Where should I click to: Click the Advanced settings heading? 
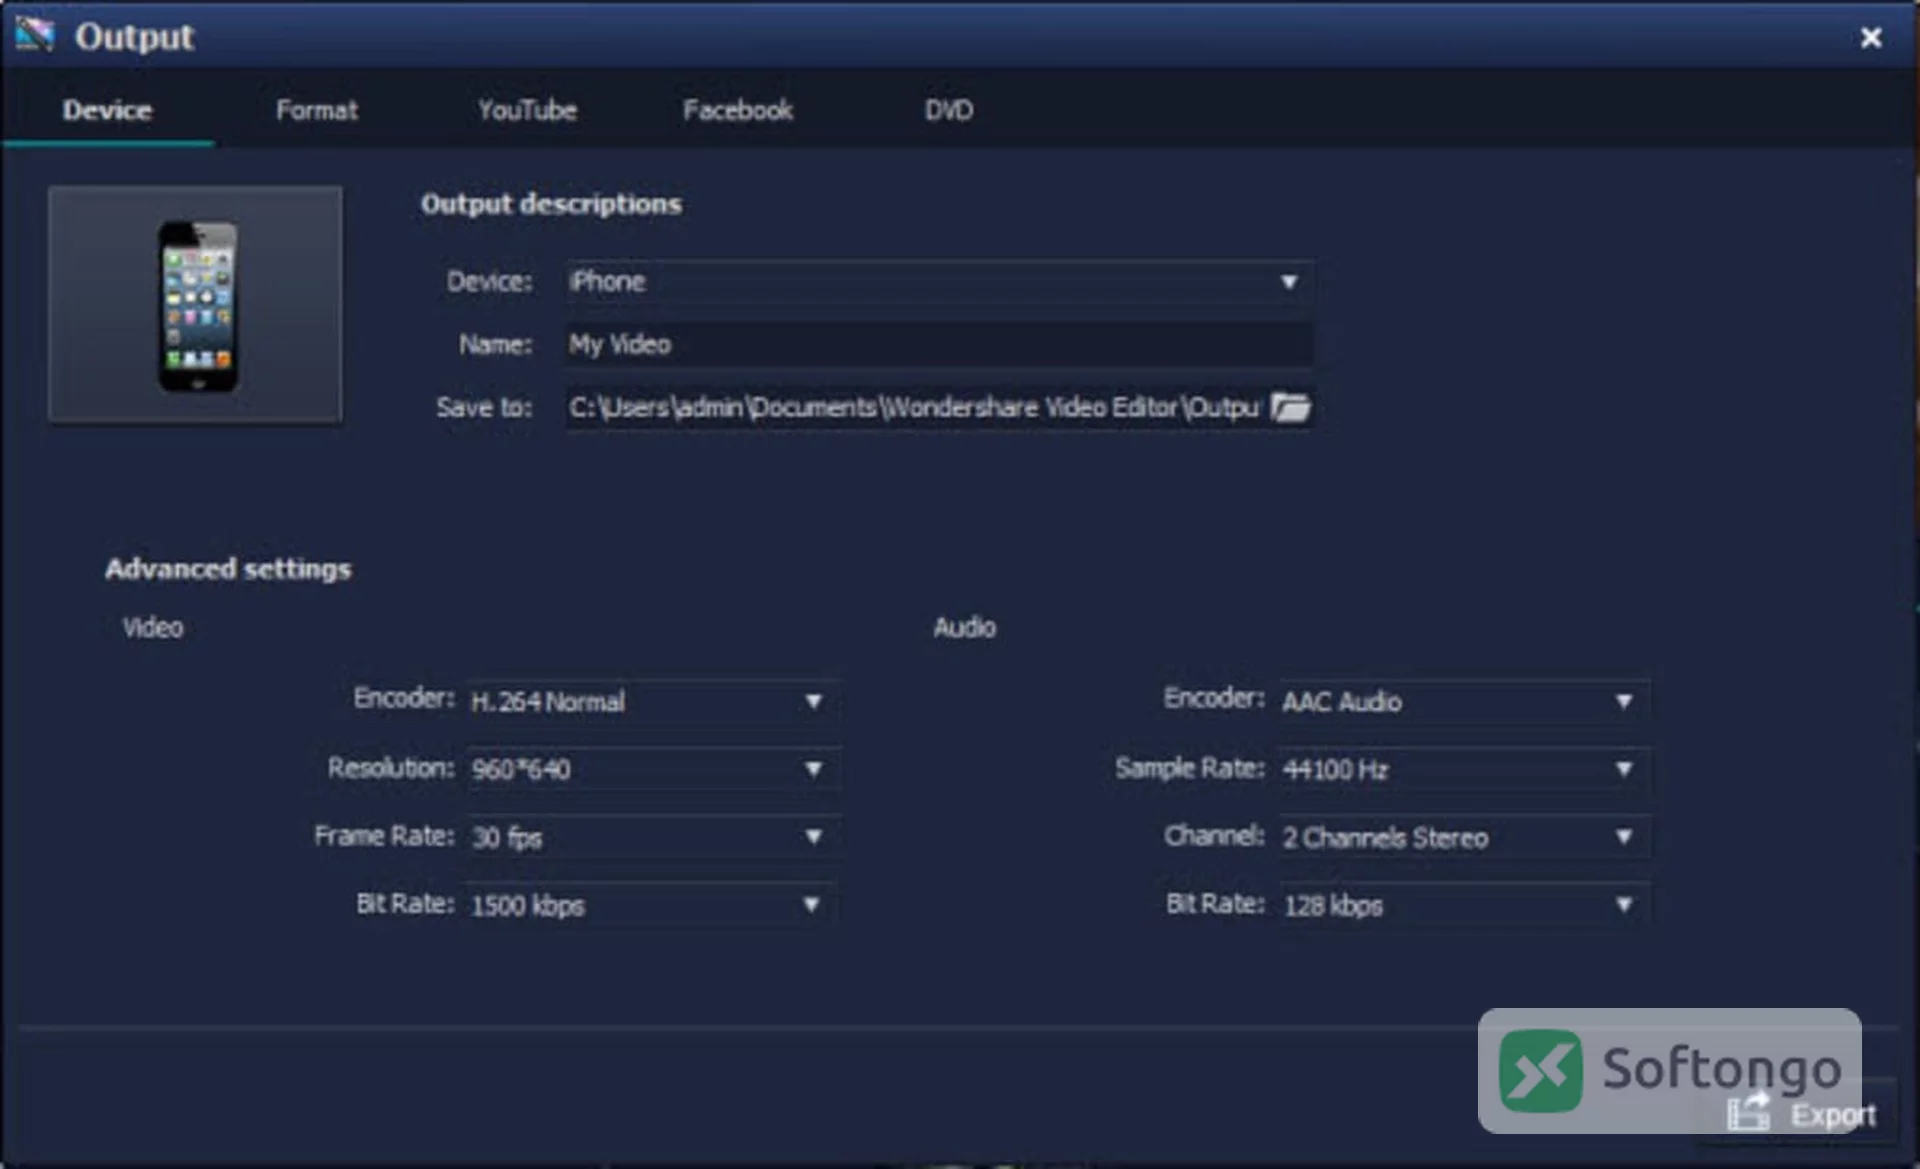click(x=228, y=569)
